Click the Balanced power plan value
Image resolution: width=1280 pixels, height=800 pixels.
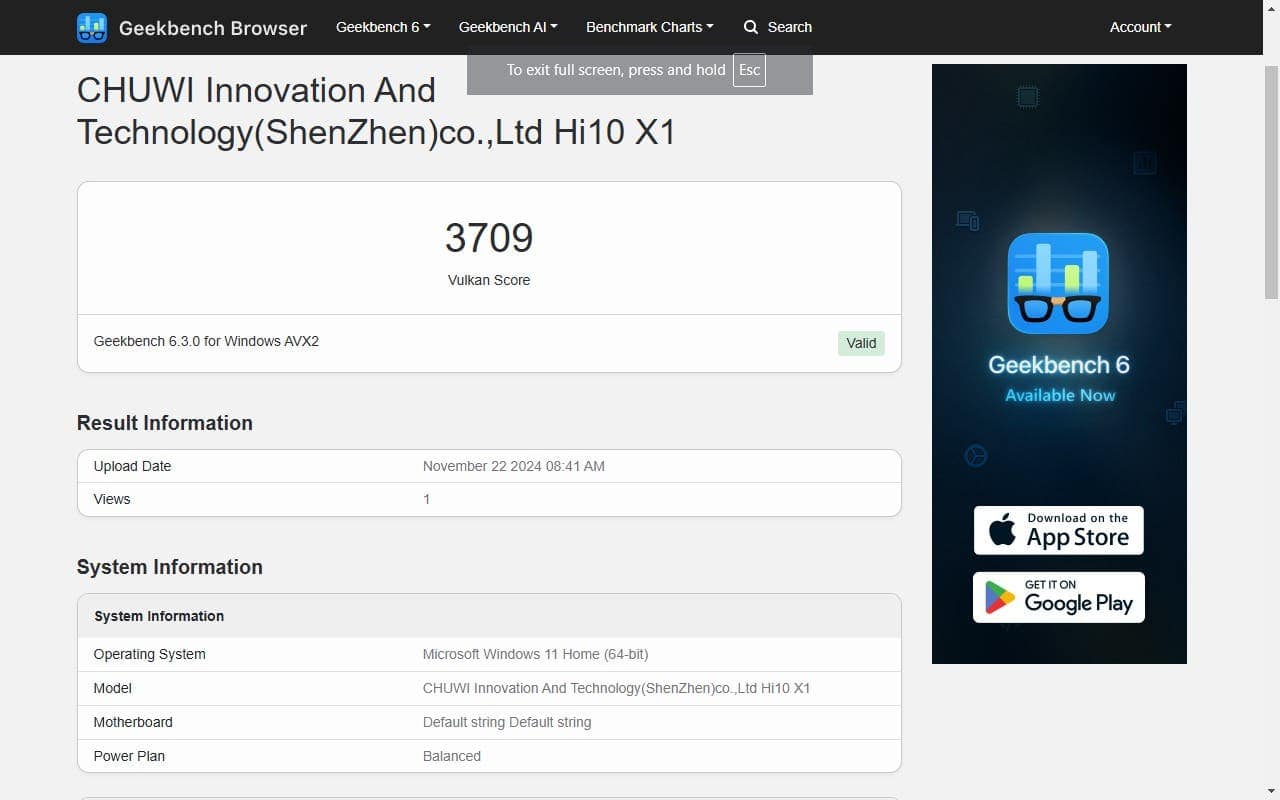[452, 756]
